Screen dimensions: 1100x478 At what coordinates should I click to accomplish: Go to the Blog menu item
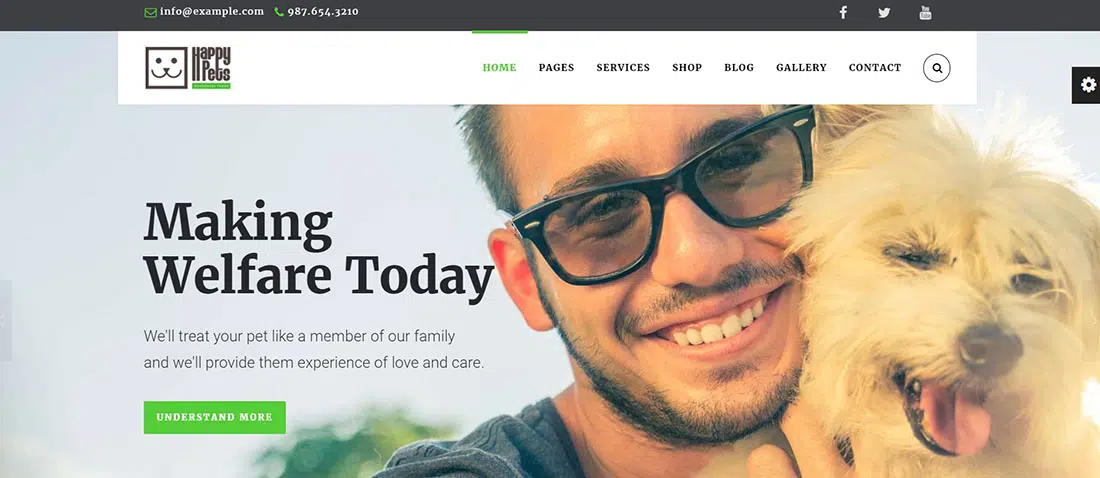(739, 68)
